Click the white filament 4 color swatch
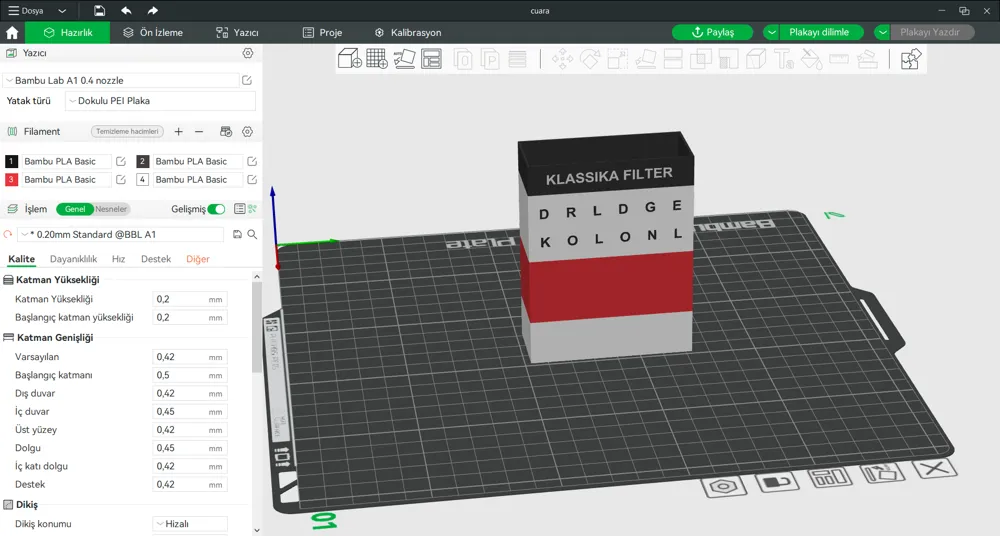This screenshot has height=536, width=1000. point(142,179)
